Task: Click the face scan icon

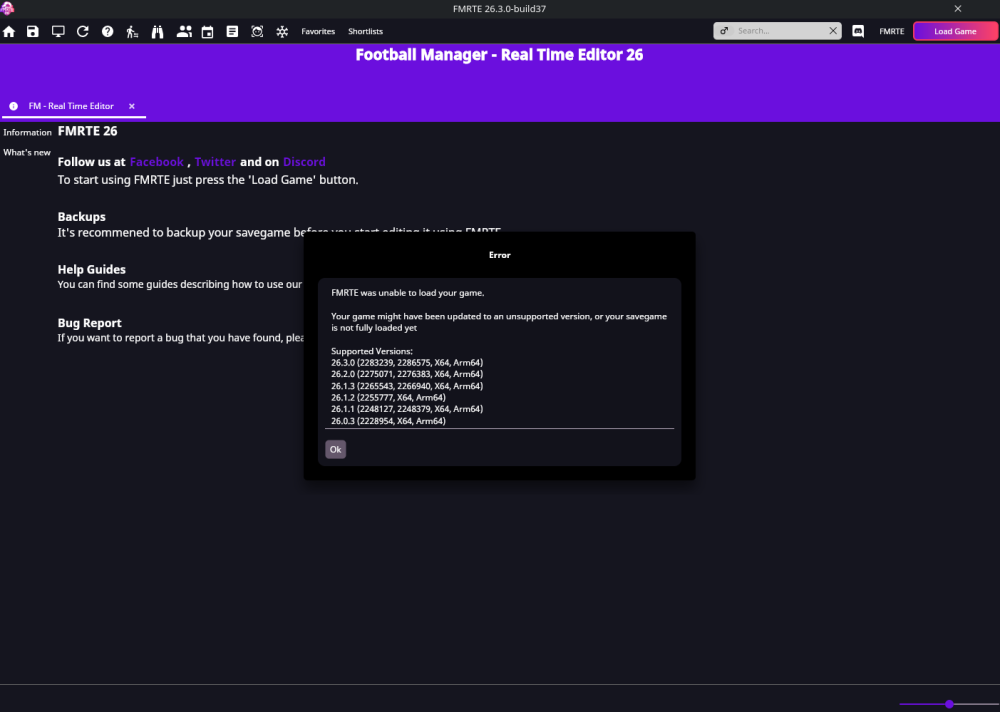Action: 257,31
